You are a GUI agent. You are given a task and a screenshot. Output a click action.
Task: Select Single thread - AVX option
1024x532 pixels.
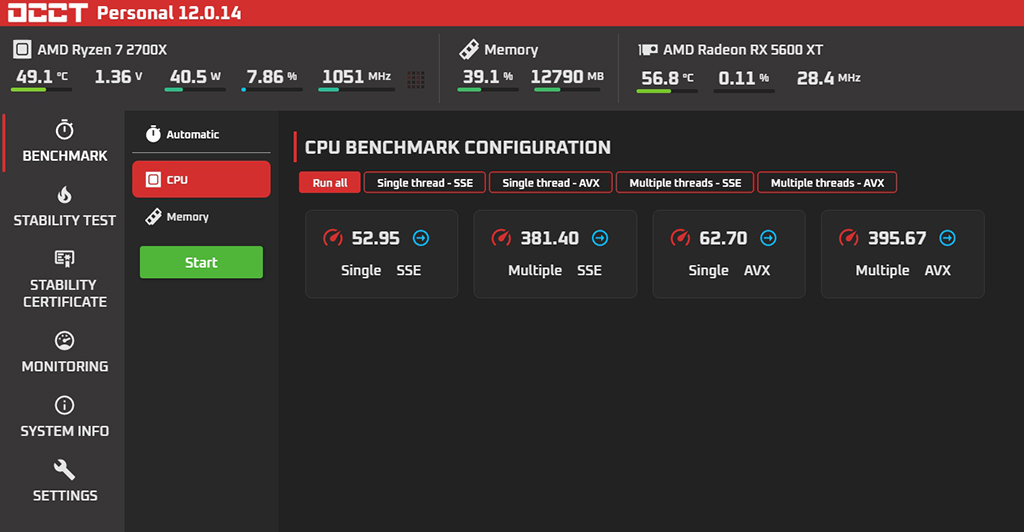(x=550, y=183)
